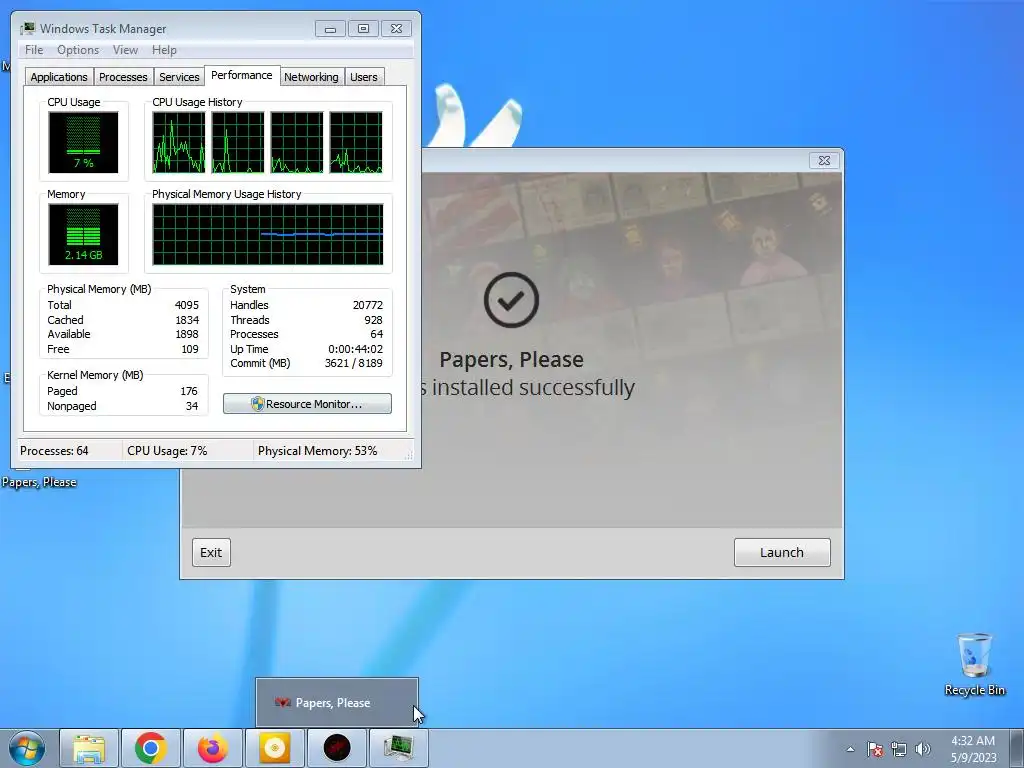Click the Available memory value 1898

[x=187, y=334]
